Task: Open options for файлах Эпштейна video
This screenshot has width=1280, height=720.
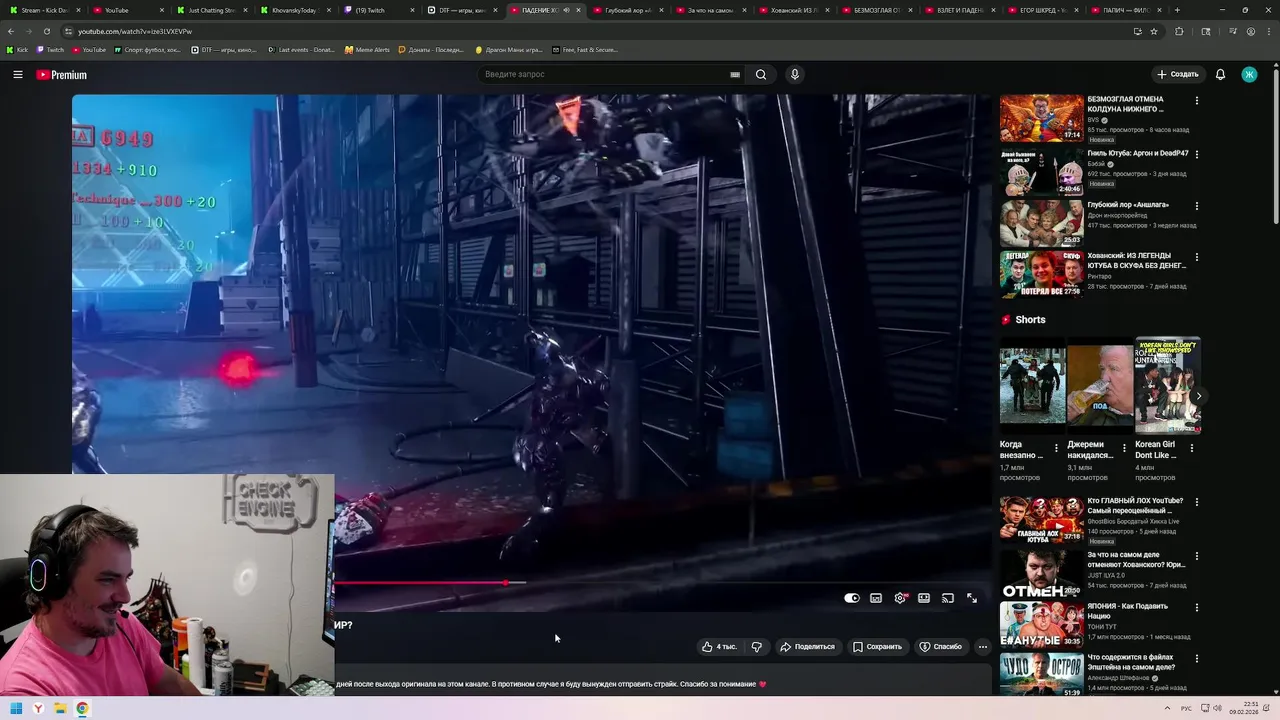Action: tap(1196, 658)
